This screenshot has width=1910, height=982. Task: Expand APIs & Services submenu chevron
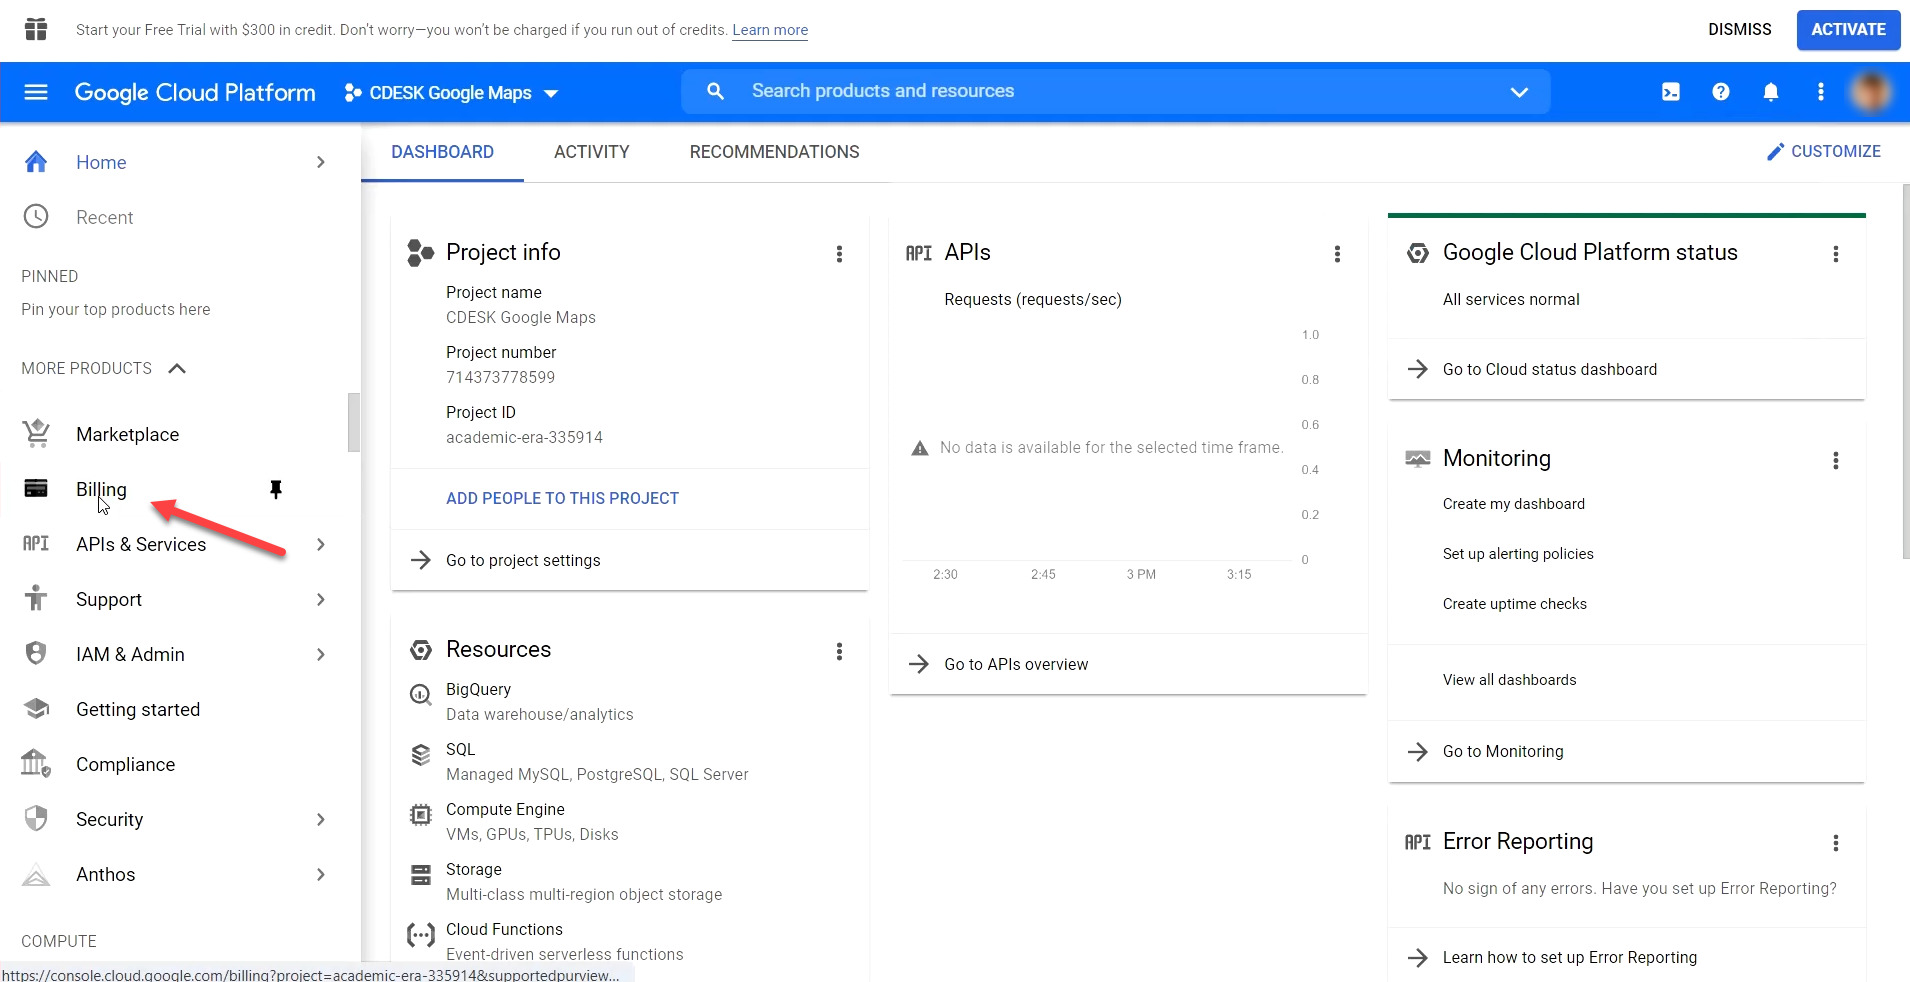pyautogui.click(x=321, y=544)
